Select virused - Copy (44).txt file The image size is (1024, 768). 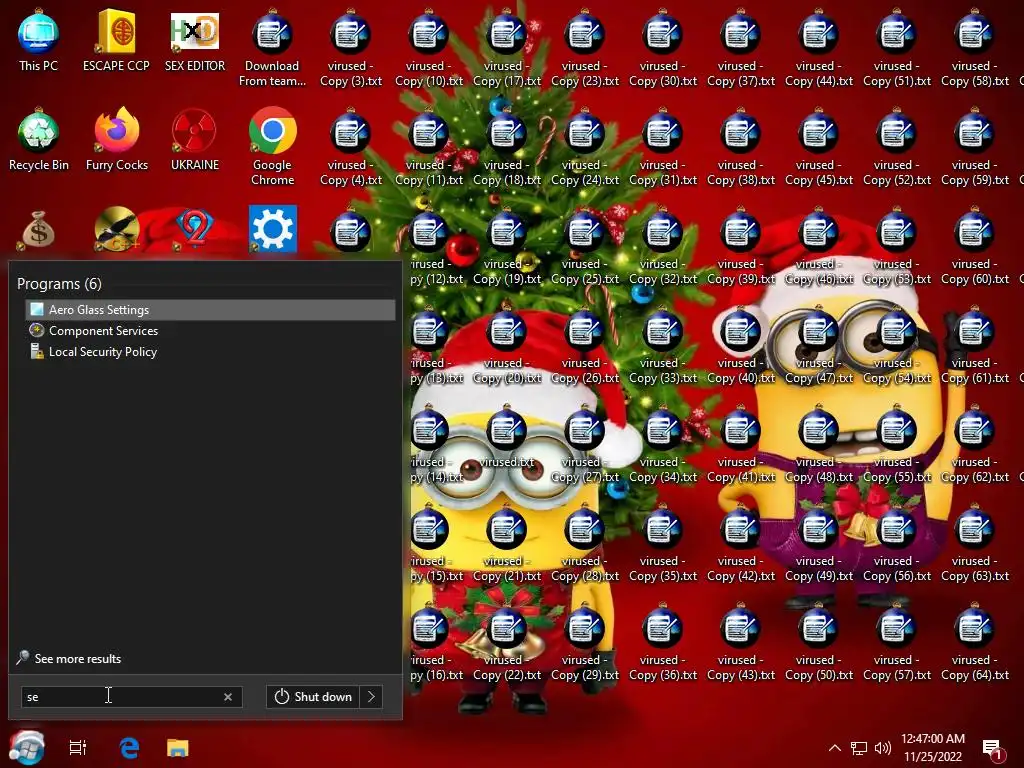pyautogui.click(x=819, y=48)
